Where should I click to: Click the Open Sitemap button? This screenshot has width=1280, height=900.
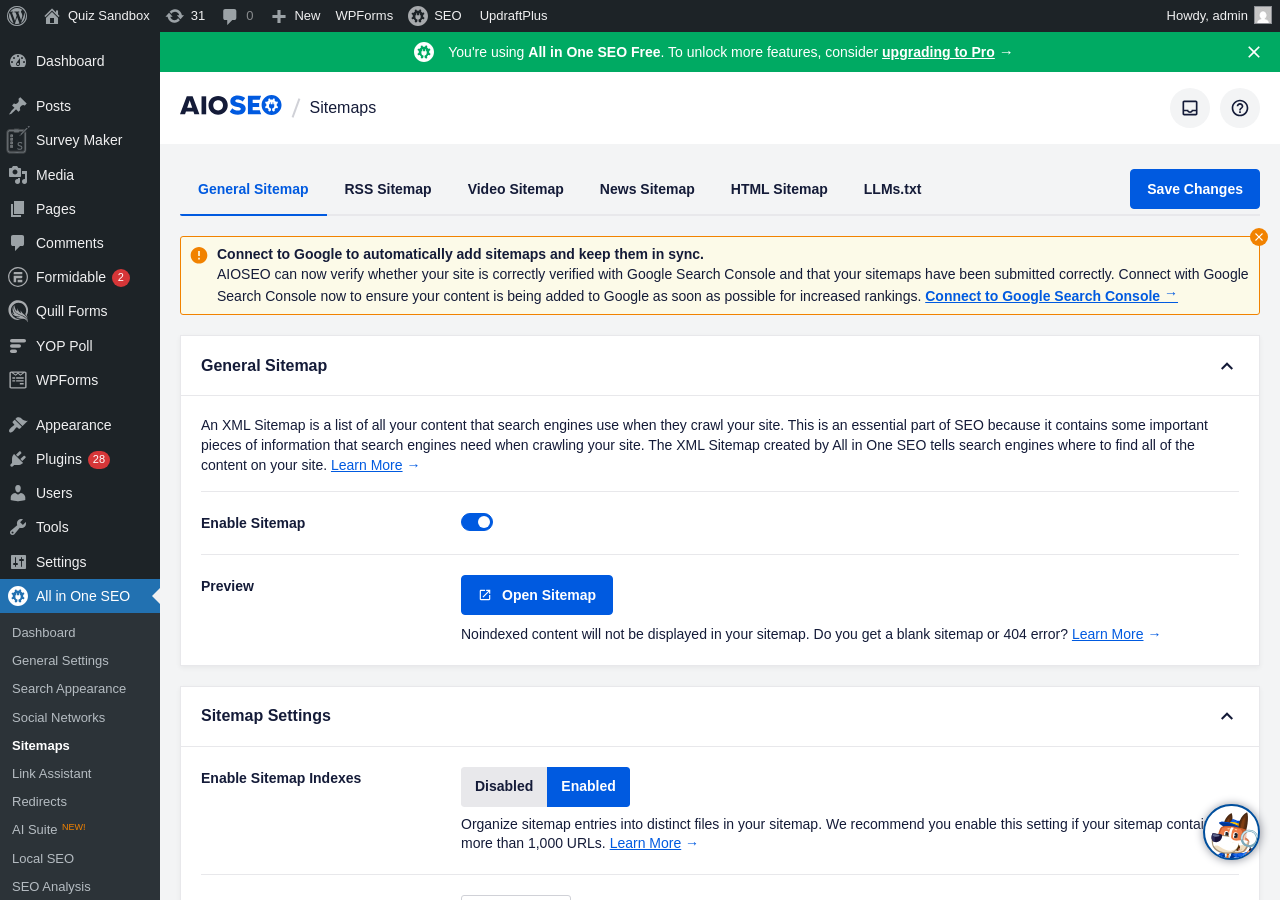coord(537,595)
